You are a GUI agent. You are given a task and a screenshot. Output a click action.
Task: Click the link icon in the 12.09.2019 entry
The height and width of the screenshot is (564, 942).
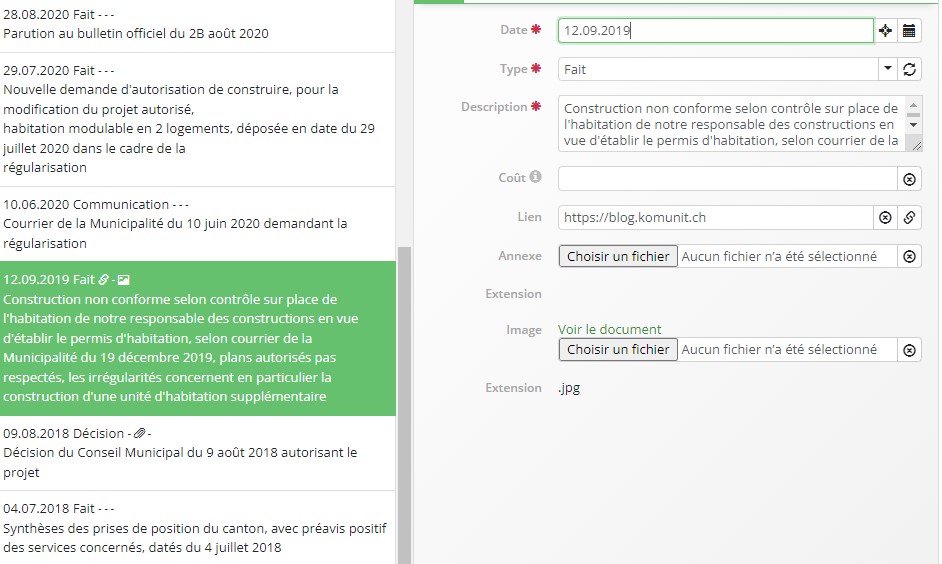click(x=103, y=279)
